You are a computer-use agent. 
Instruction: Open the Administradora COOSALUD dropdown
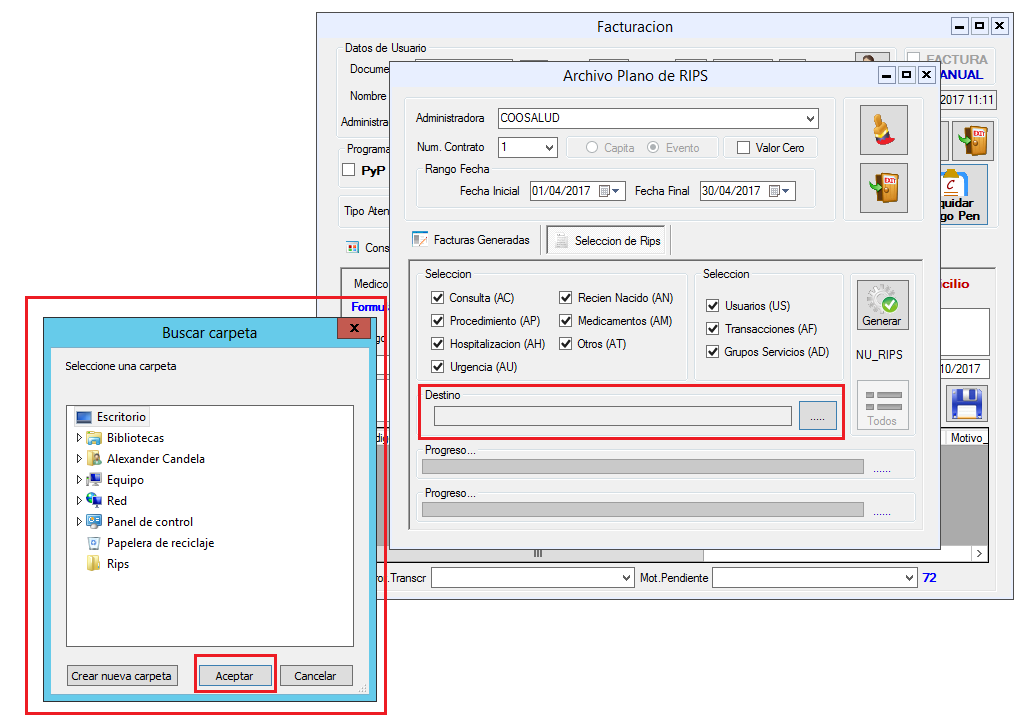click(x=809, y=118)
